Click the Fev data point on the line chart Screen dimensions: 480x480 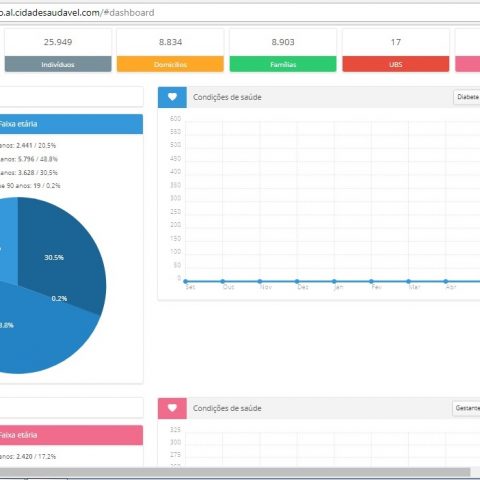371,281
